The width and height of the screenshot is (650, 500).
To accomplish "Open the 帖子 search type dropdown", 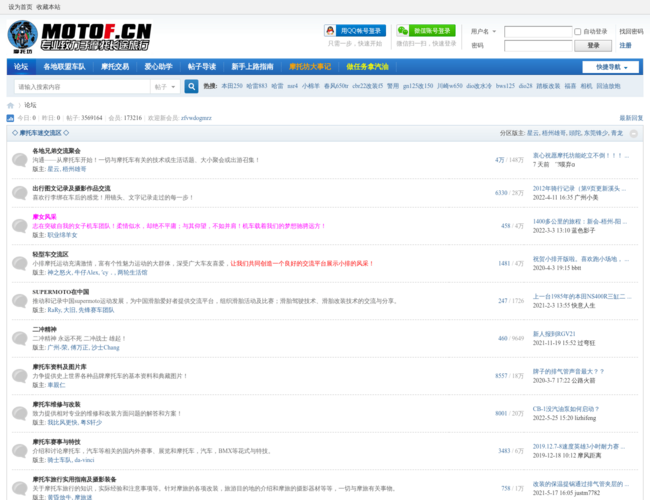I will pos(166,87).
